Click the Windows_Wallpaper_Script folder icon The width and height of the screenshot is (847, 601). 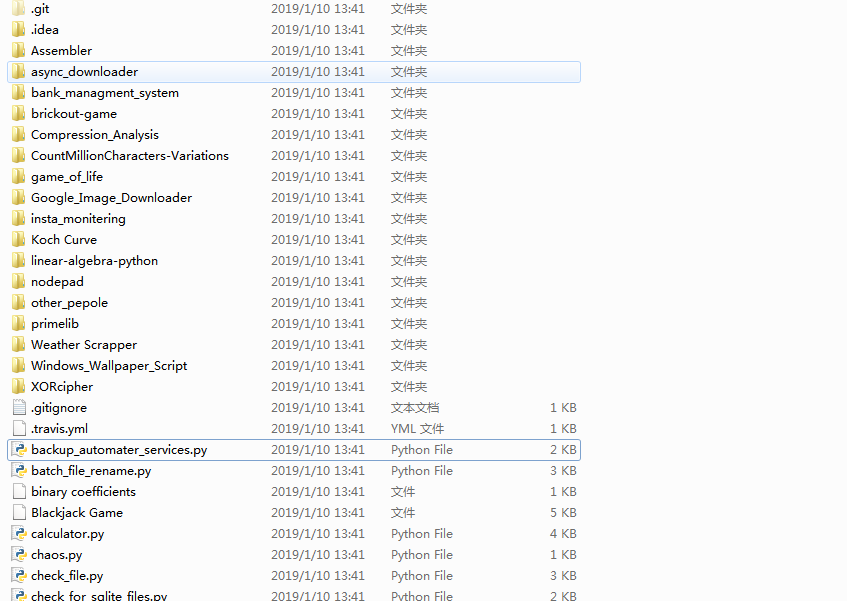(x=18, y=366)
